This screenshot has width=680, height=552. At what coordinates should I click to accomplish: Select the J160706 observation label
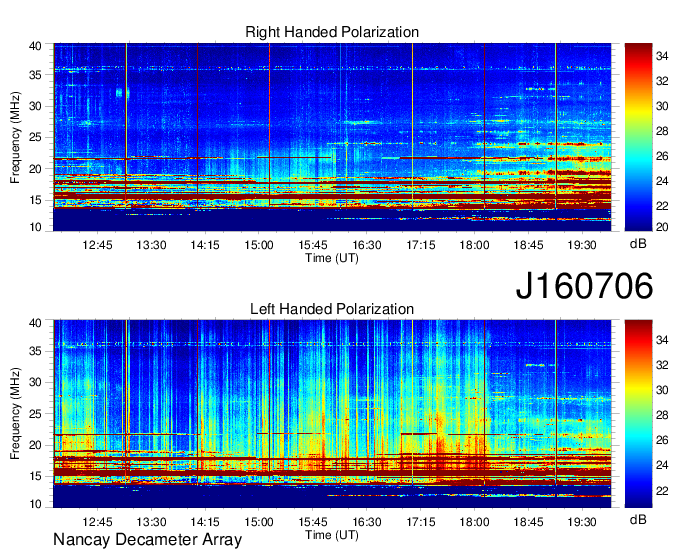584,285
